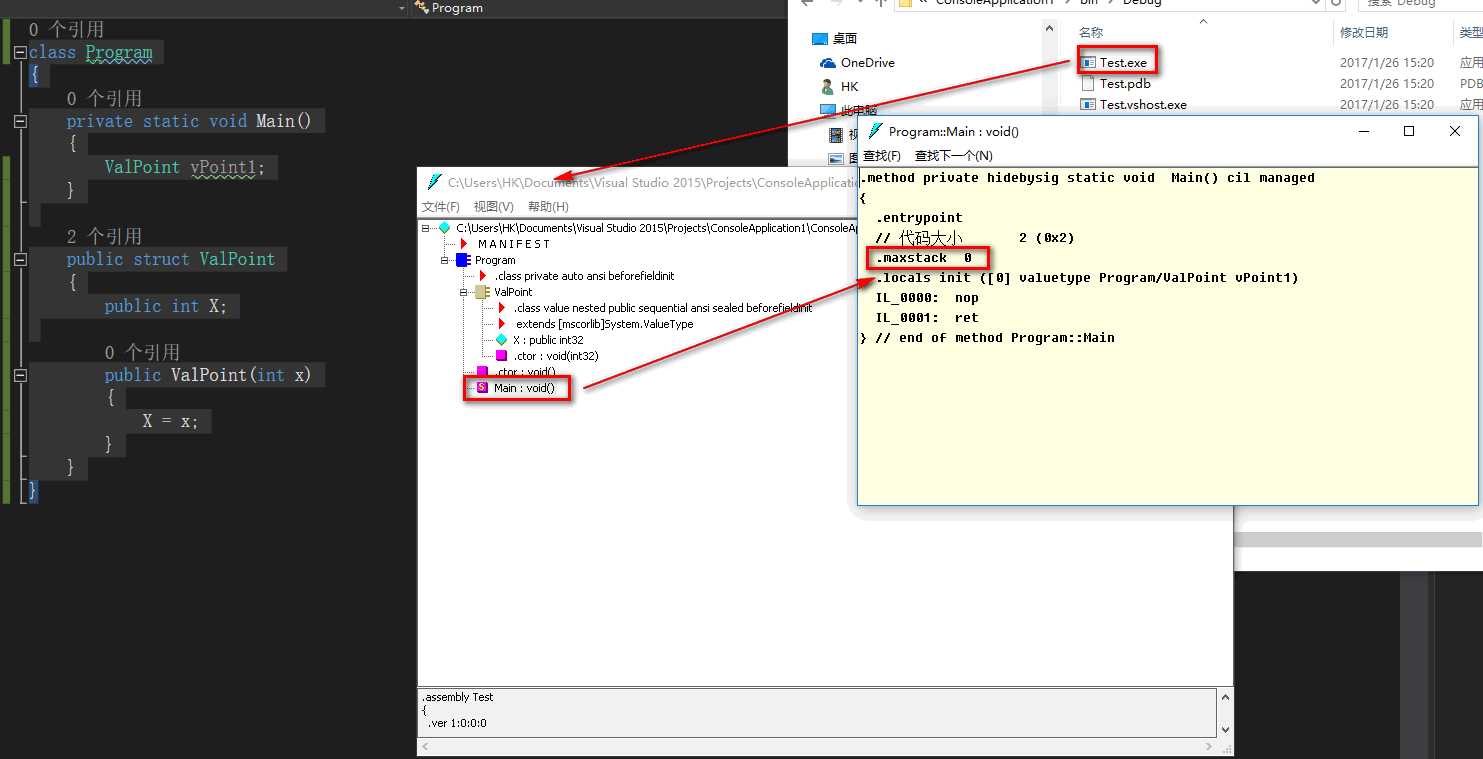Open HK user folder in navigation pane
The image size is (1483, 759).
click(x=849, y=87)
